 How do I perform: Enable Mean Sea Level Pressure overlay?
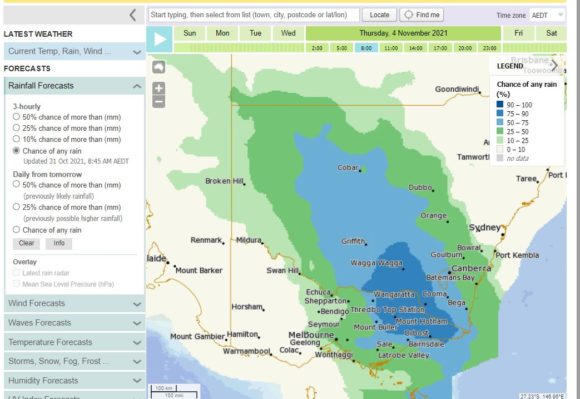point(16,284)
